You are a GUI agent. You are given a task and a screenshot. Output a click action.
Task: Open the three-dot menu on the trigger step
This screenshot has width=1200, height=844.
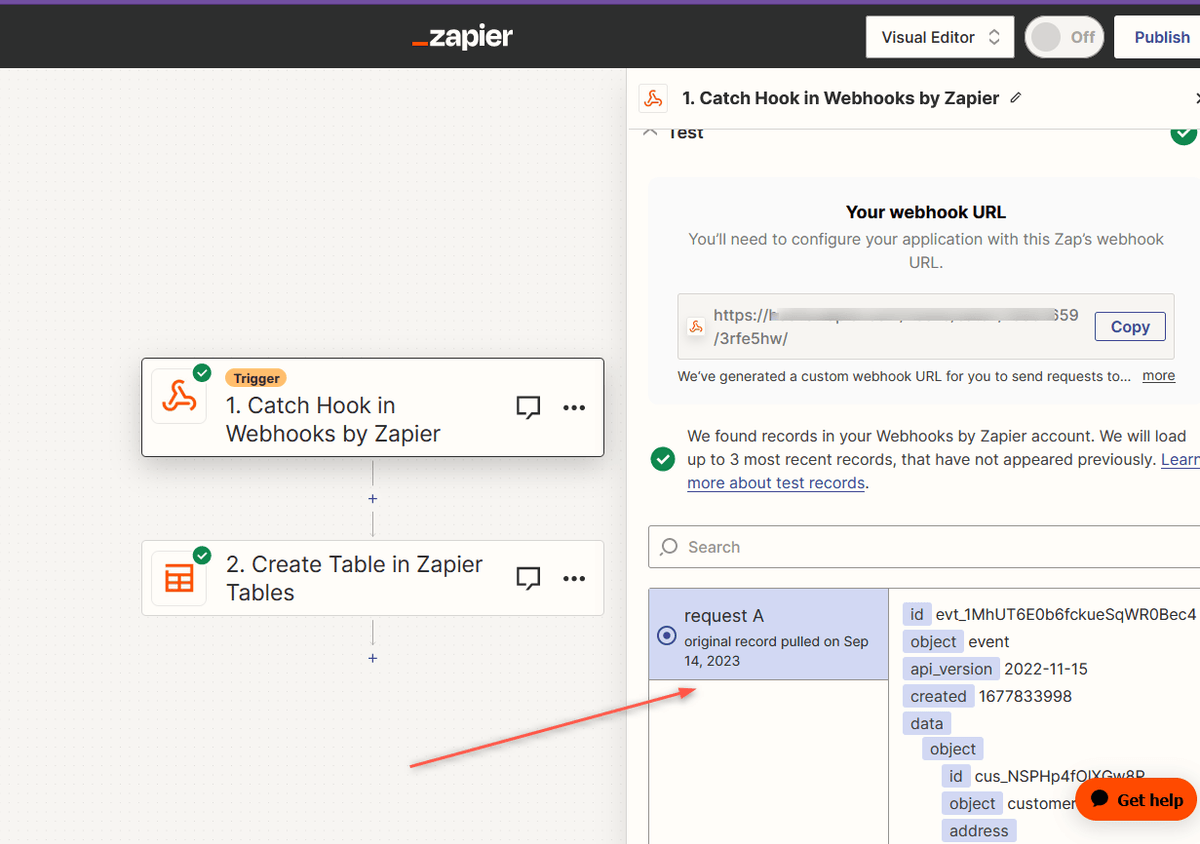point(573,407)
